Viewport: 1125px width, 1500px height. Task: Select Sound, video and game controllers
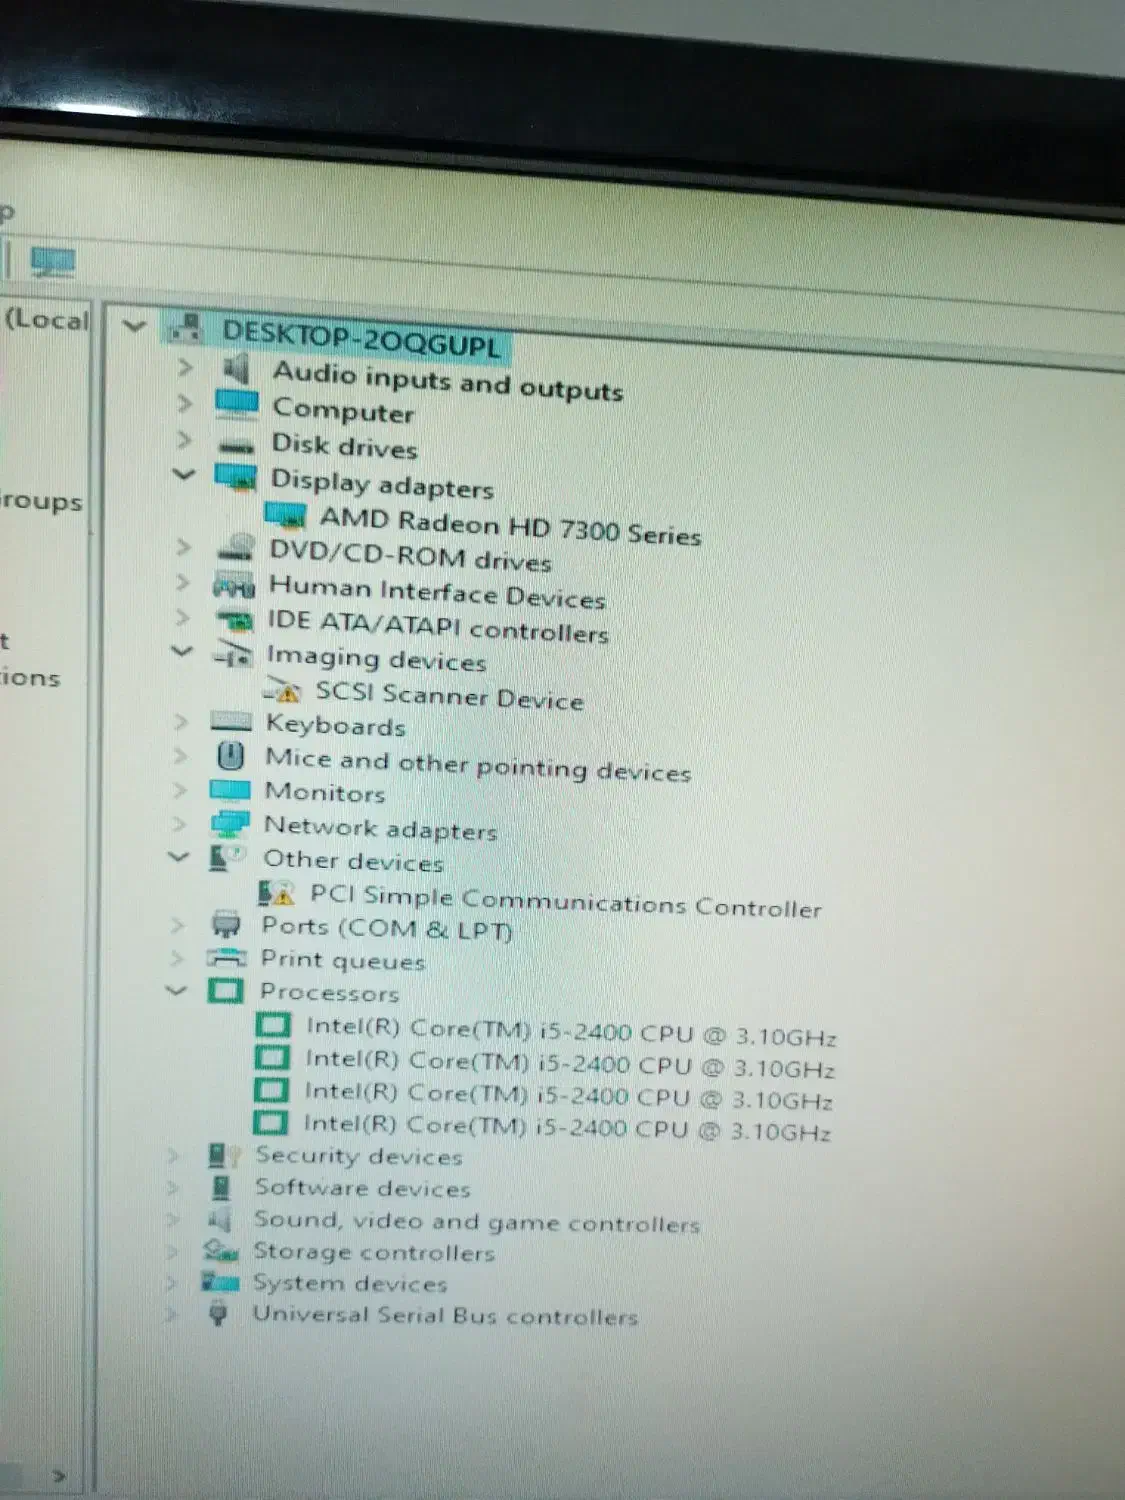coord(476,1221)
